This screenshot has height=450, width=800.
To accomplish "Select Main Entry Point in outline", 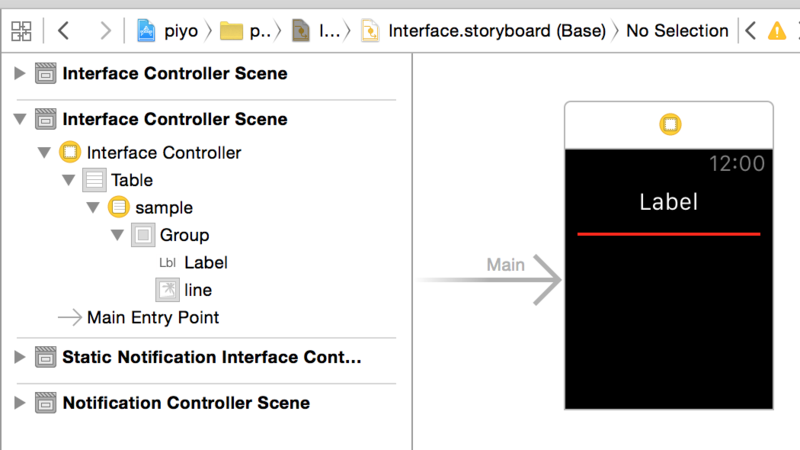I will click(x=152, y=317).
